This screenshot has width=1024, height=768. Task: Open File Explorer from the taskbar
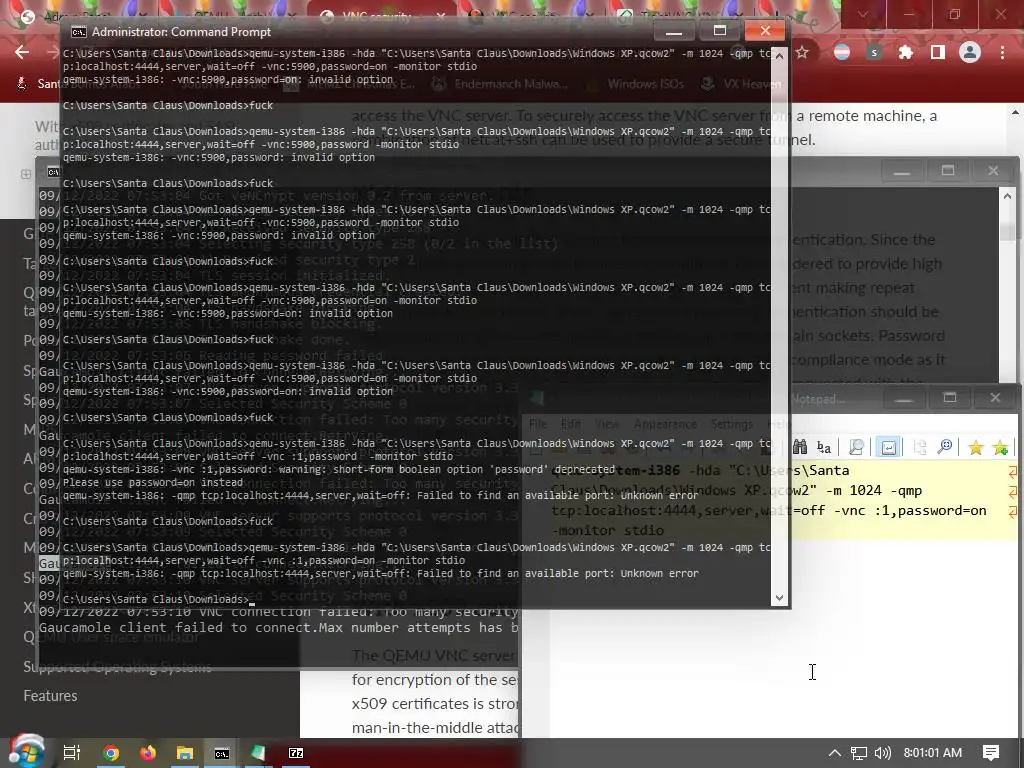[x=185, y=753]
